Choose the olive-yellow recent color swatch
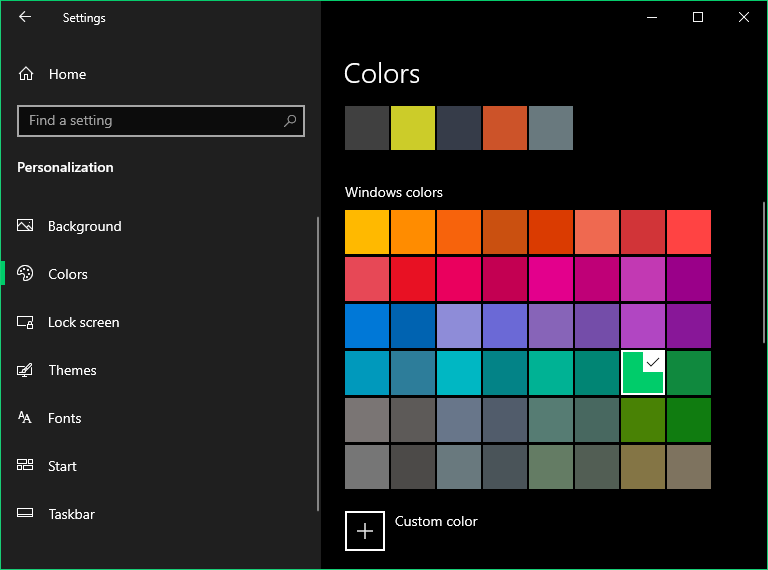 coord(413,128)
